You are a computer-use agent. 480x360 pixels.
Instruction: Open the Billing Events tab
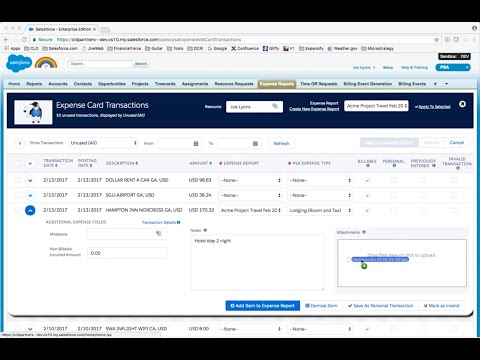coord(412,84)
